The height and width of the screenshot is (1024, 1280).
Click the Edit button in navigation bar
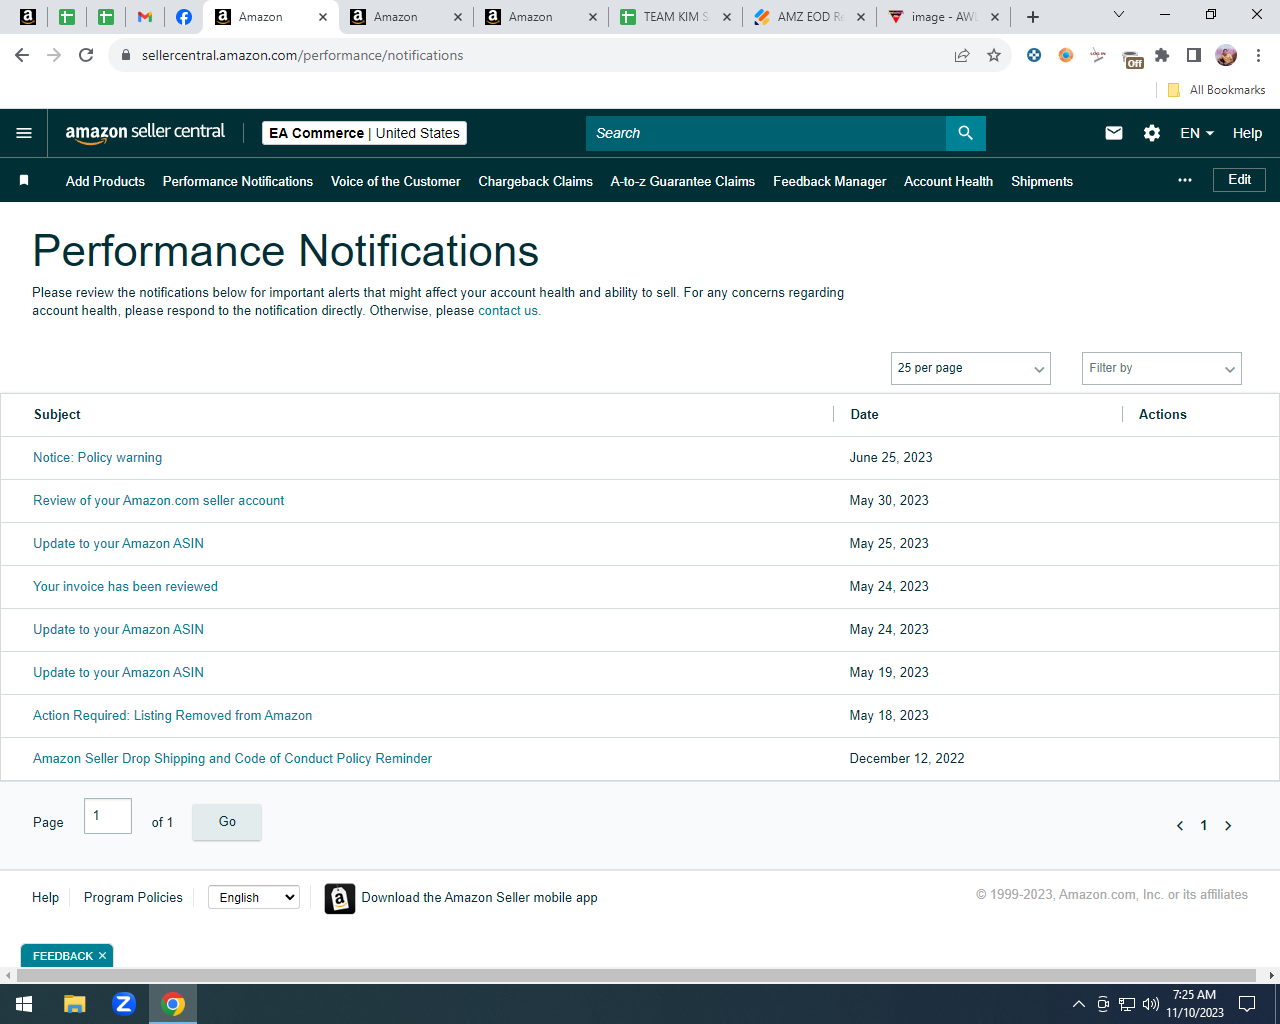click(x=1240, y=180)
